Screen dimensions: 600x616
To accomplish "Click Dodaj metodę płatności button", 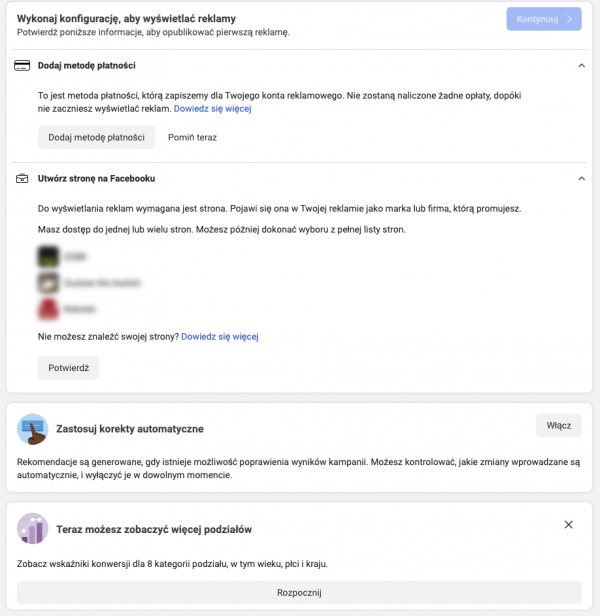I will click(96, 137).
